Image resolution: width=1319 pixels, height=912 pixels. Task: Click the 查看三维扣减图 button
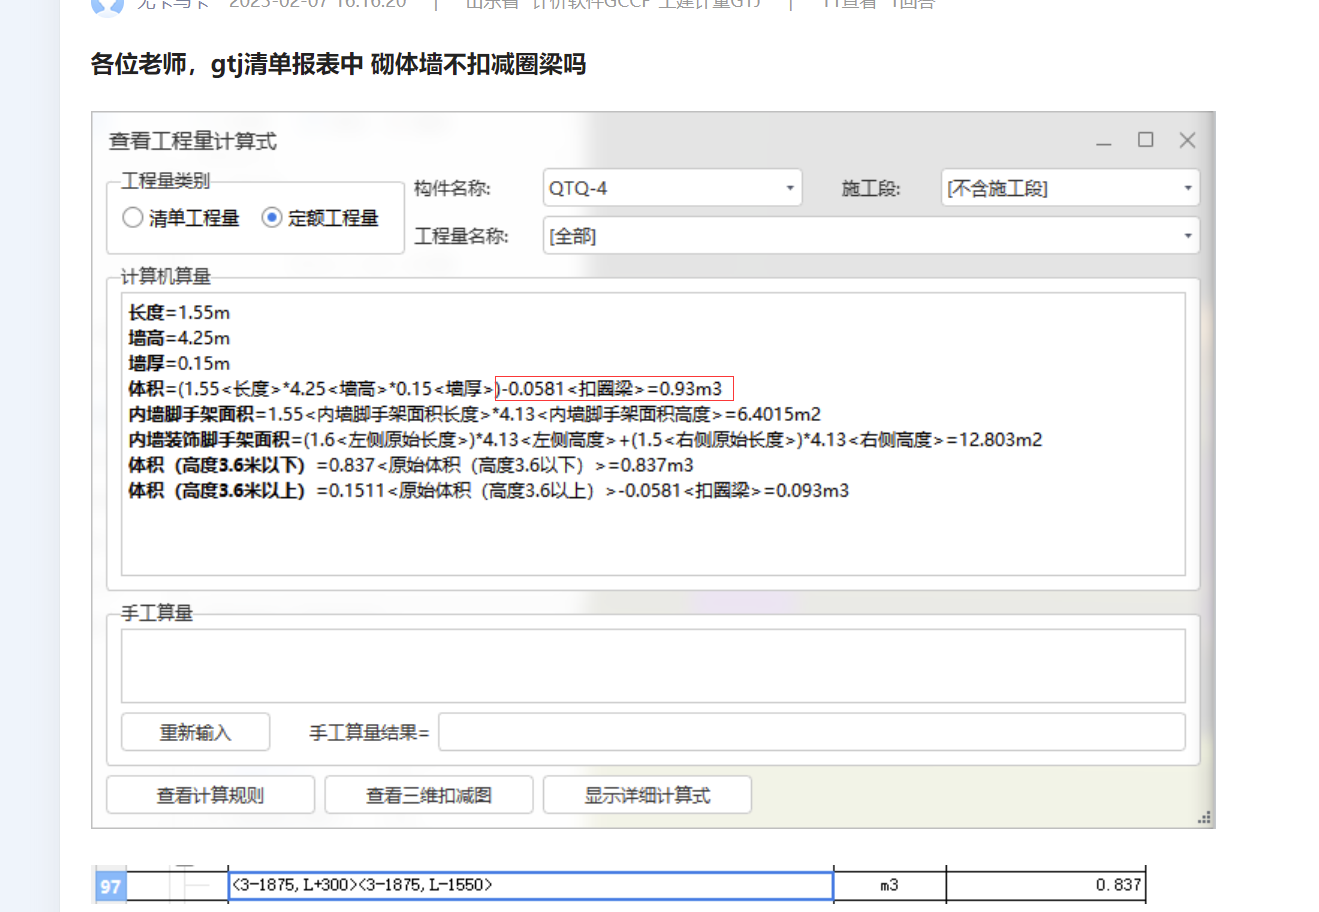(429, 795)
